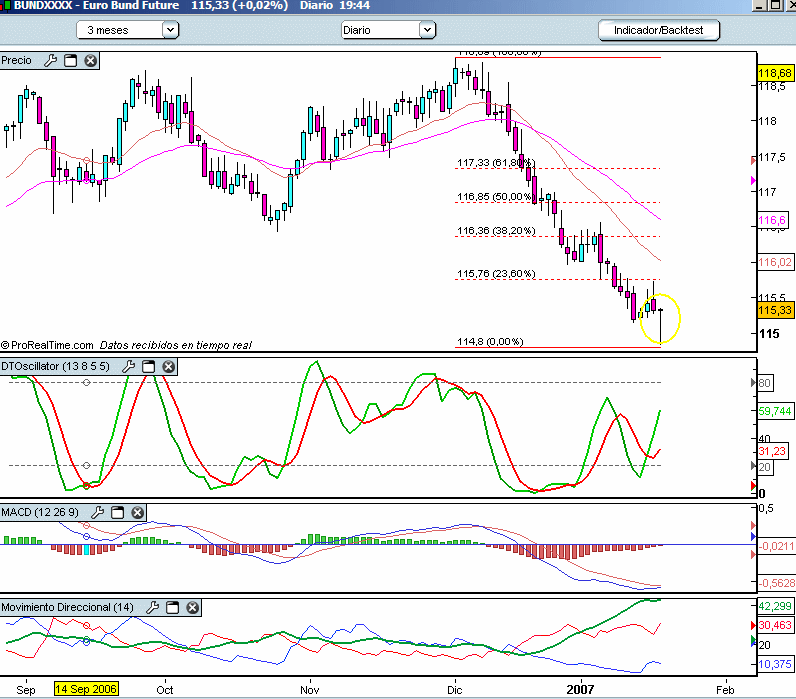The width and height of the screenshot is (796, 699).
Task: Maximize the Movimiento Direccional panel
Action: point(173,607)
